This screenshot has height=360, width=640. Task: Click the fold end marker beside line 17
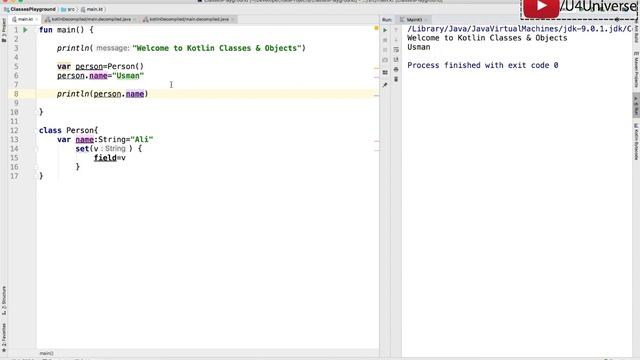coord(36,176)
